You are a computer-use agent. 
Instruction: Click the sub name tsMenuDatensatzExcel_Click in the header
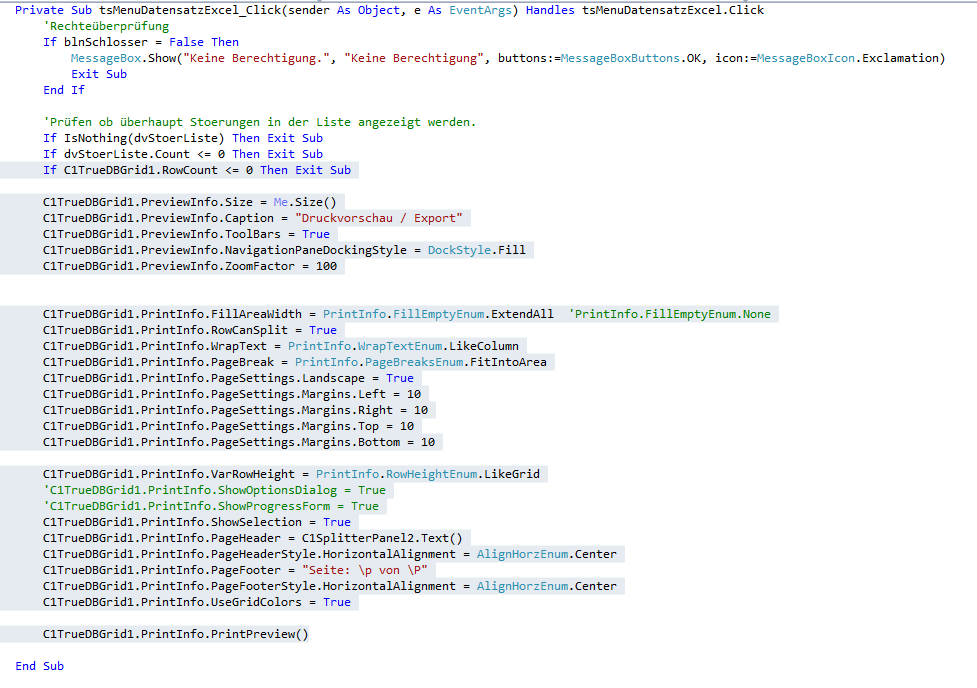pos(190,10)
